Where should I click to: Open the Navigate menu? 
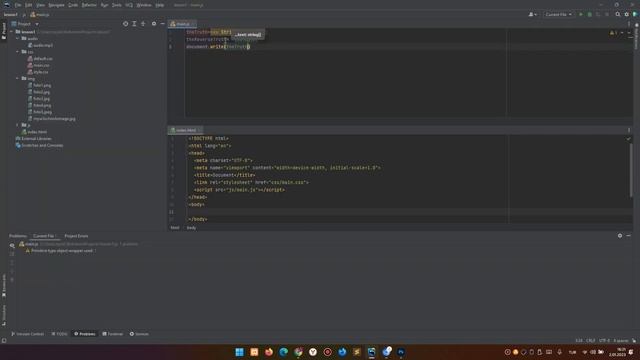tap(56, 5)
